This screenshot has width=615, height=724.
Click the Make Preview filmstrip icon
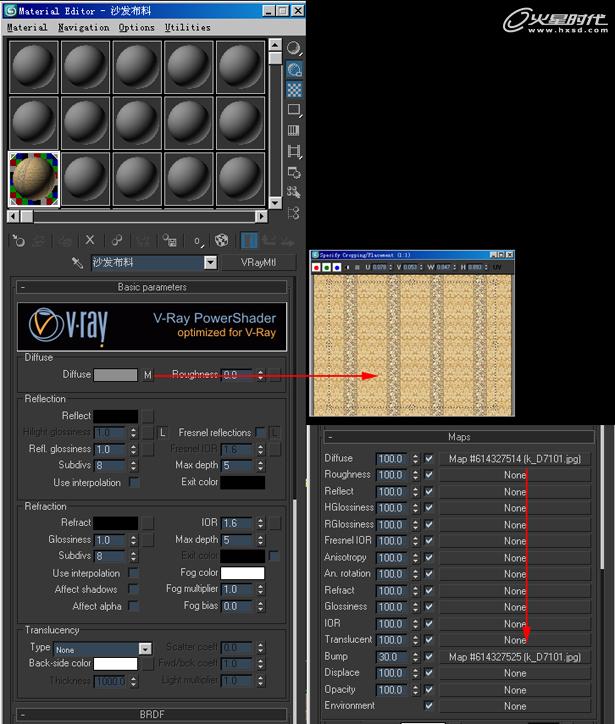tap(294, 151)
